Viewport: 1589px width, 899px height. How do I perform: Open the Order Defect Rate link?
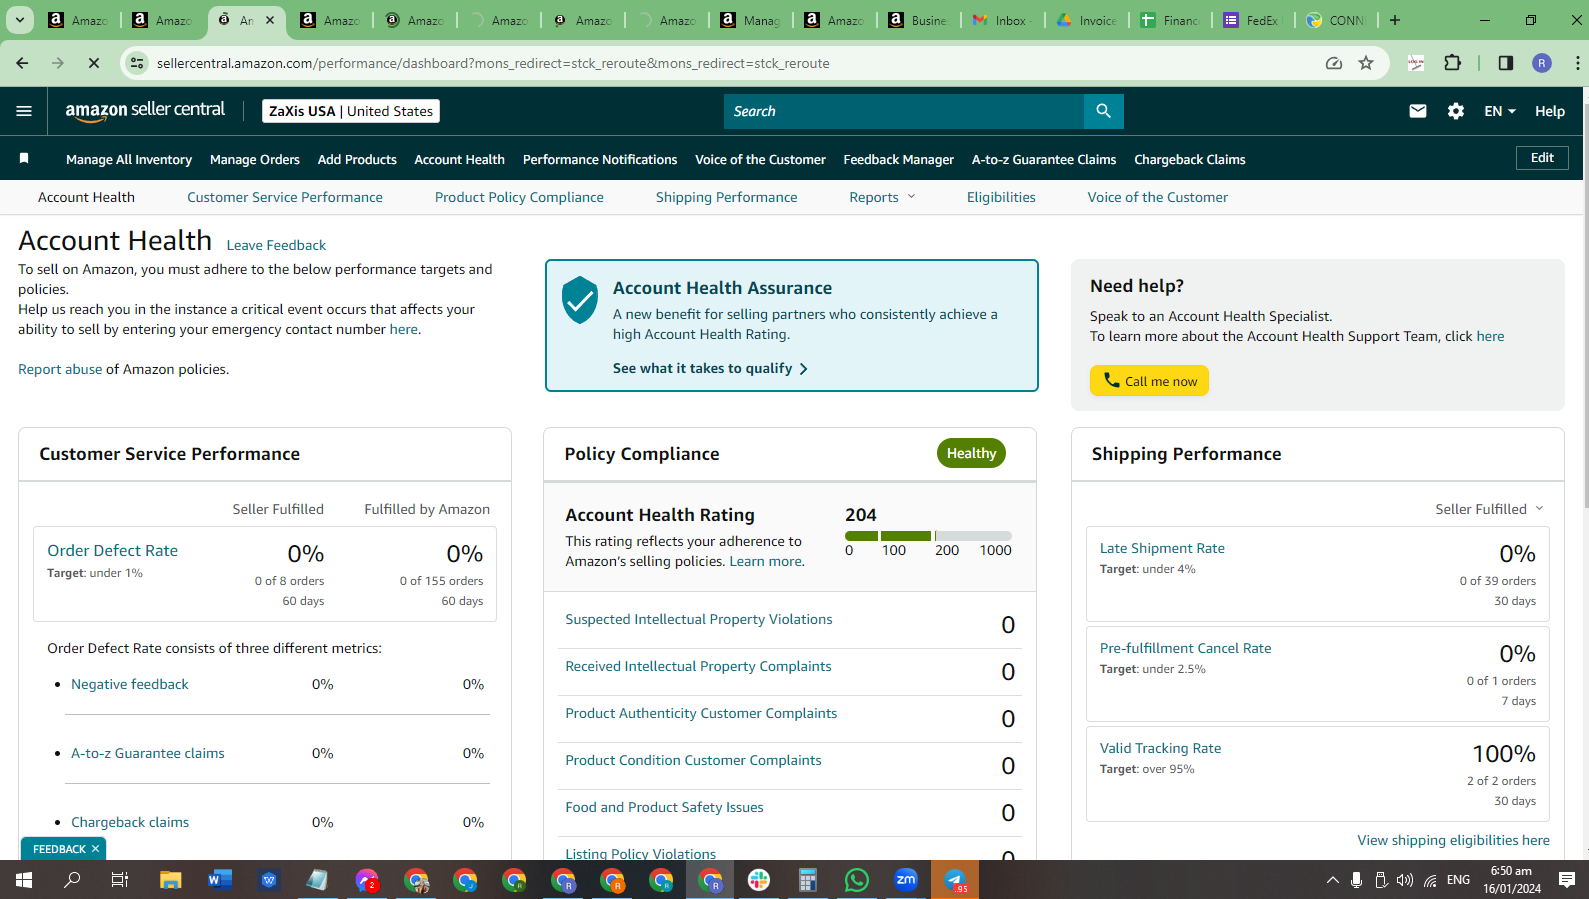coord(113,550)
